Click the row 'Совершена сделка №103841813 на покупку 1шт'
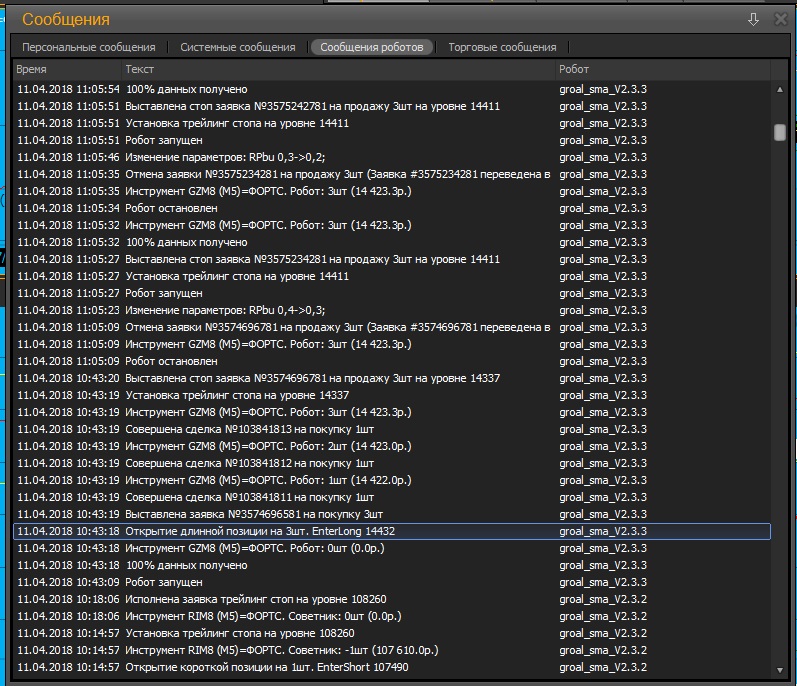The height and width of the screenshot is (686, 797). tap(249, 429)
